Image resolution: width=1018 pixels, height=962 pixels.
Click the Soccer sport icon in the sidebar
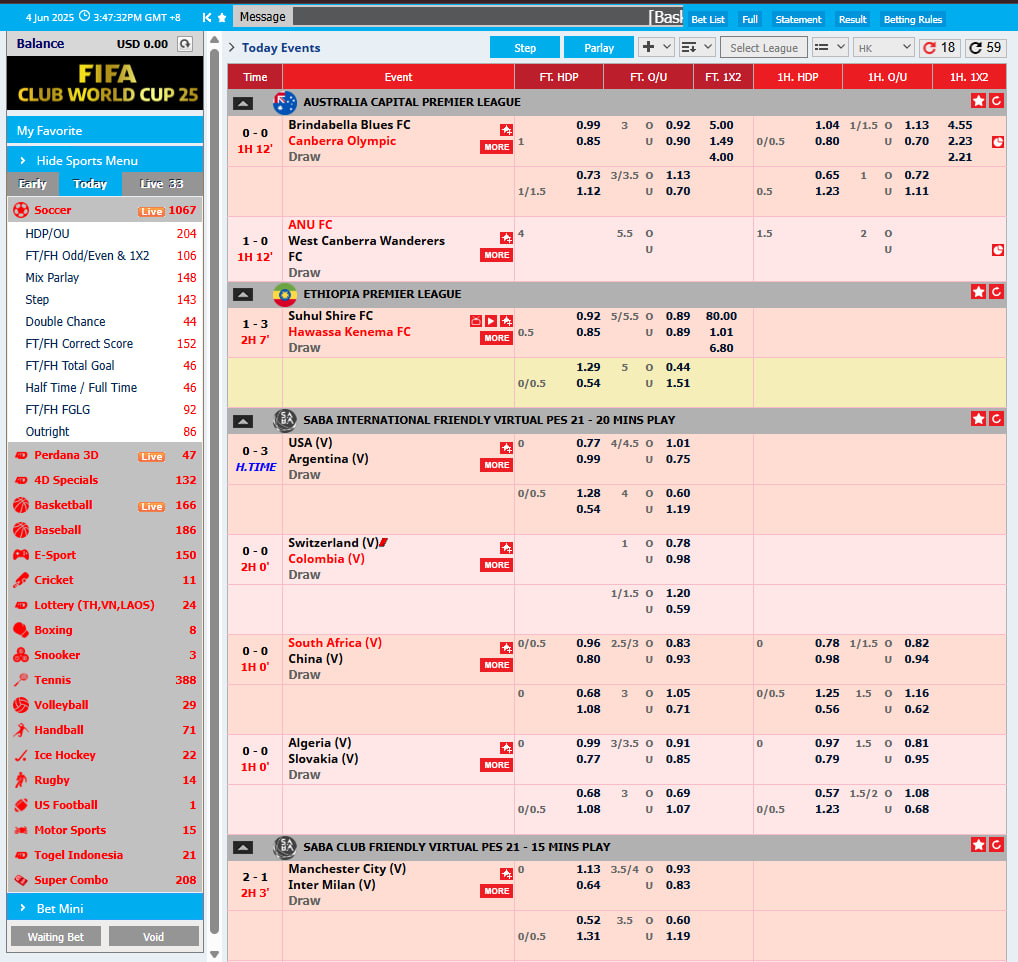pos(20,210)
